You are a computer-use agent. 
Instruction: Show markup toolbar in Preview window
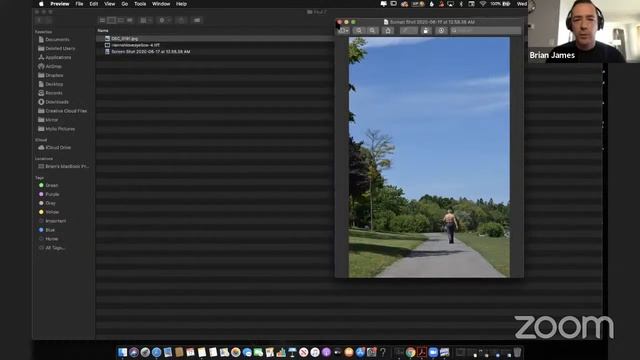(441, 31)
